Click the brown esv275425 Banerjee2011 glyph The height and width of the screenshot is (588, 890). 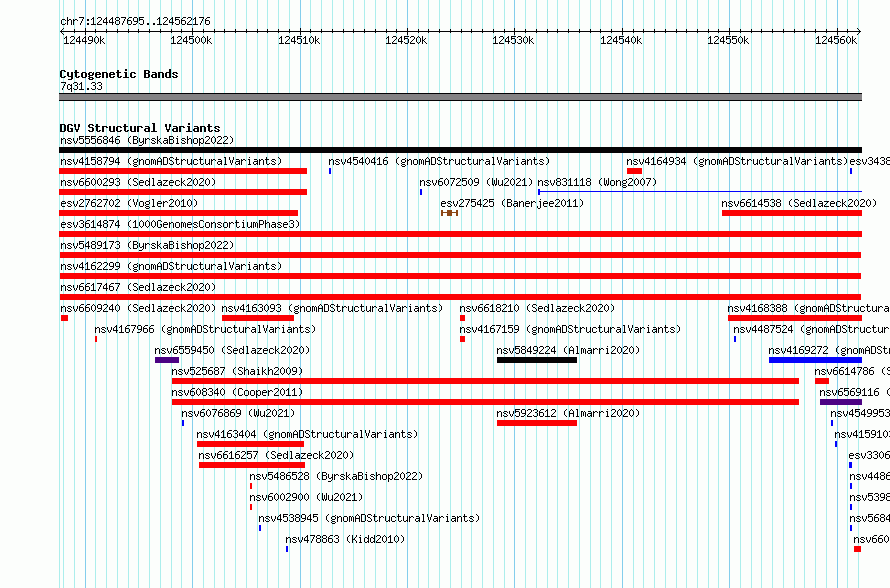click(450, 213)
